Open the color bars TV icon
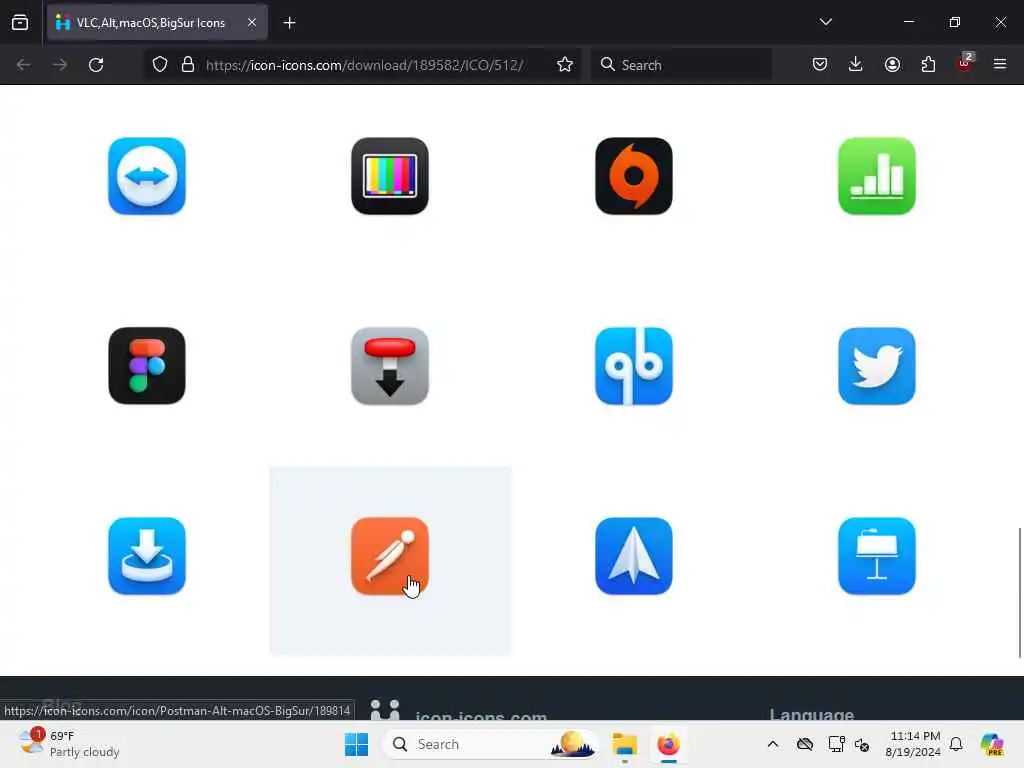This screenshot has width=1024, height=768. 390,176
